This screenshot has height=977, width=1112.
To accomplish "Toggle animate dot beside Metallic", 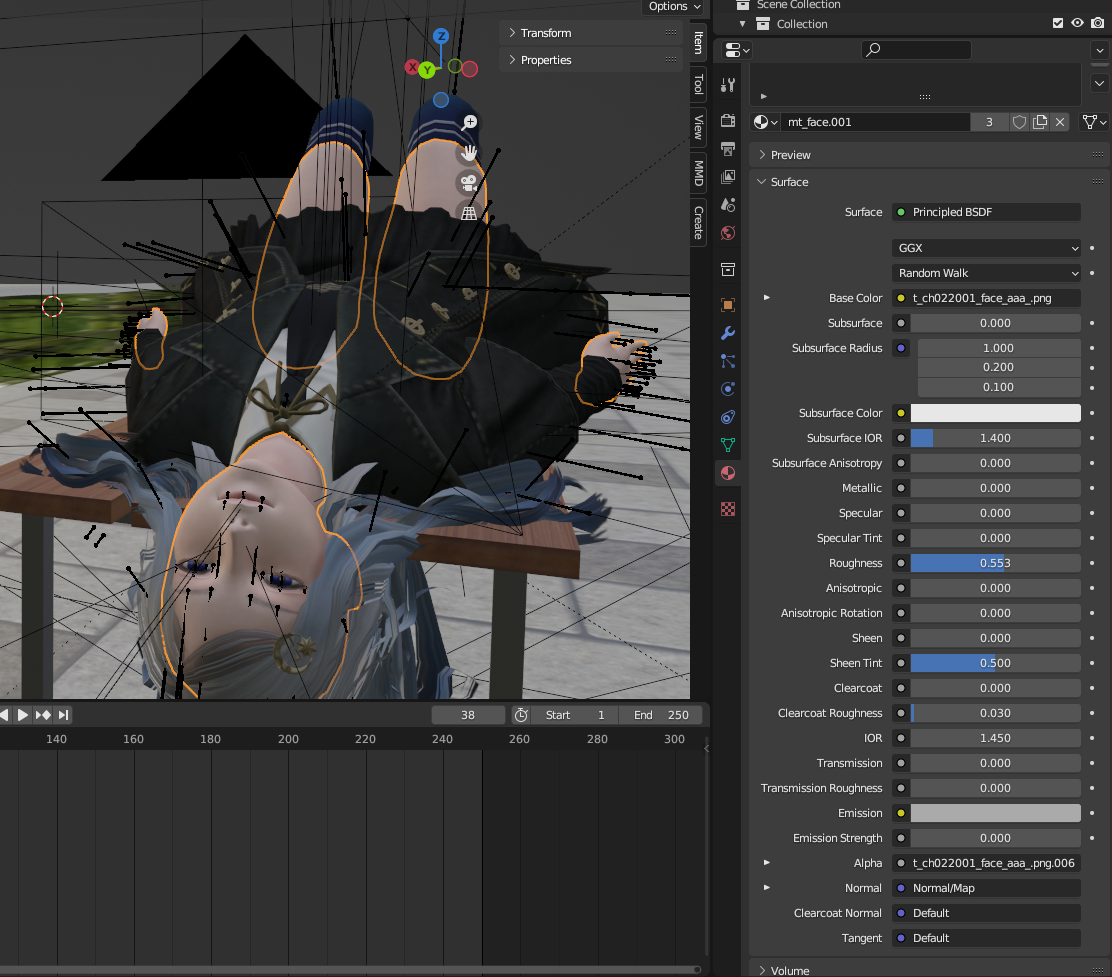I will 1091,488.
